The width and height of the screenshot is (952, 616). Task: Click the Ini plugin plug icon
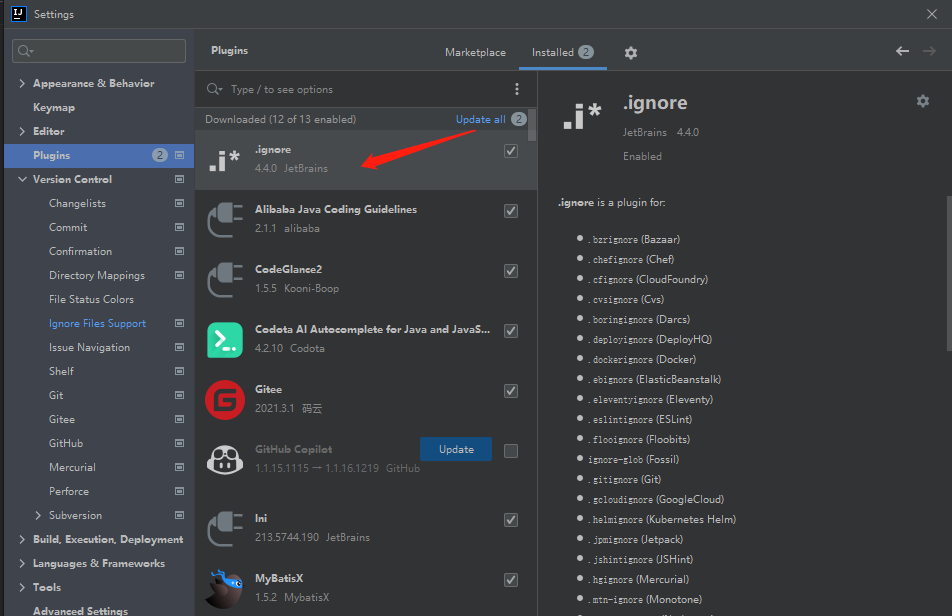pos(225,529)
